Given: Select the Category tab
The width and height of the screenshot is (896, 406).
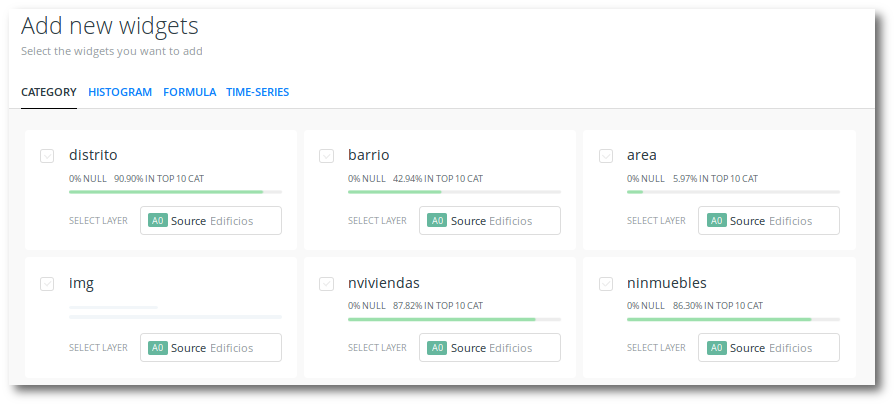Looking at the screenshot, I should 49,92.
